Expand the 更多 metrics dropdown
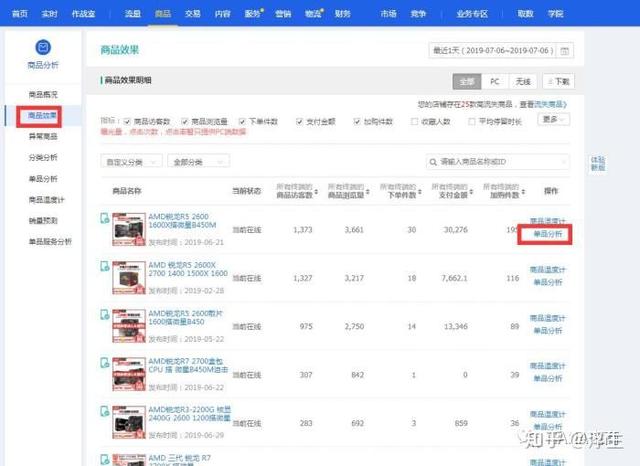640x466 pixels. [x=553, y=119]
